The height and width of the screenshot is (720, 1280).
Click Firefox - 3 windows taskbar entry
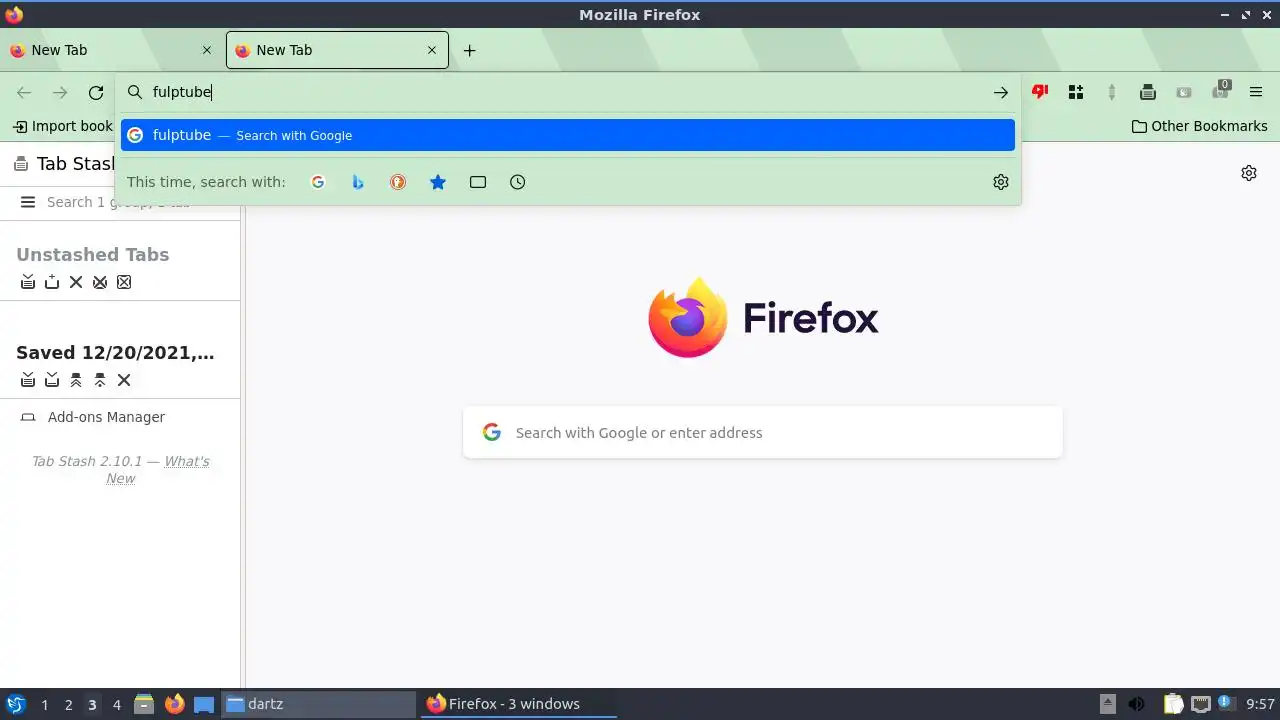(518, 704)
